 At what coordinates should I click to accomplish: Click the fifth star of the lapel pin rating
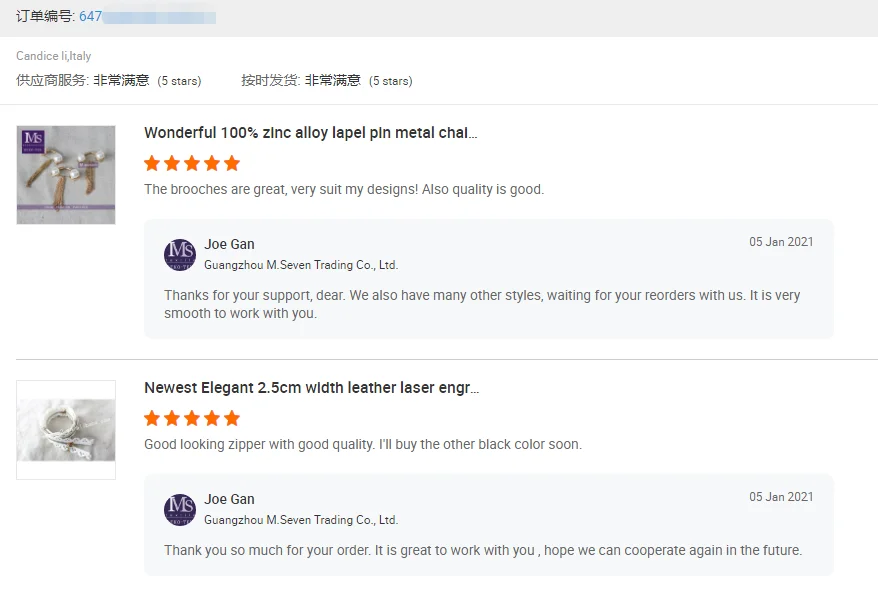click(232, 163)
